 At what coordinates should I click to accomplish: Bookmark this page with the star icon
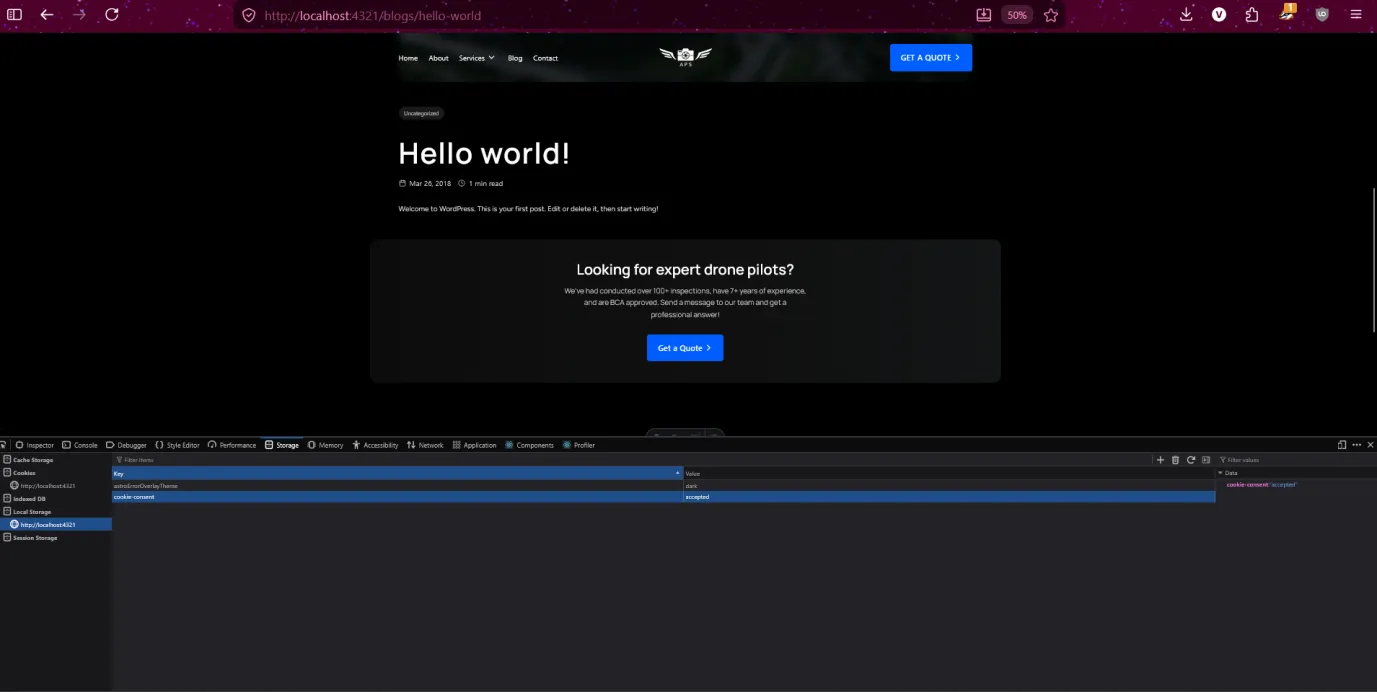[x=1051, y=15]
